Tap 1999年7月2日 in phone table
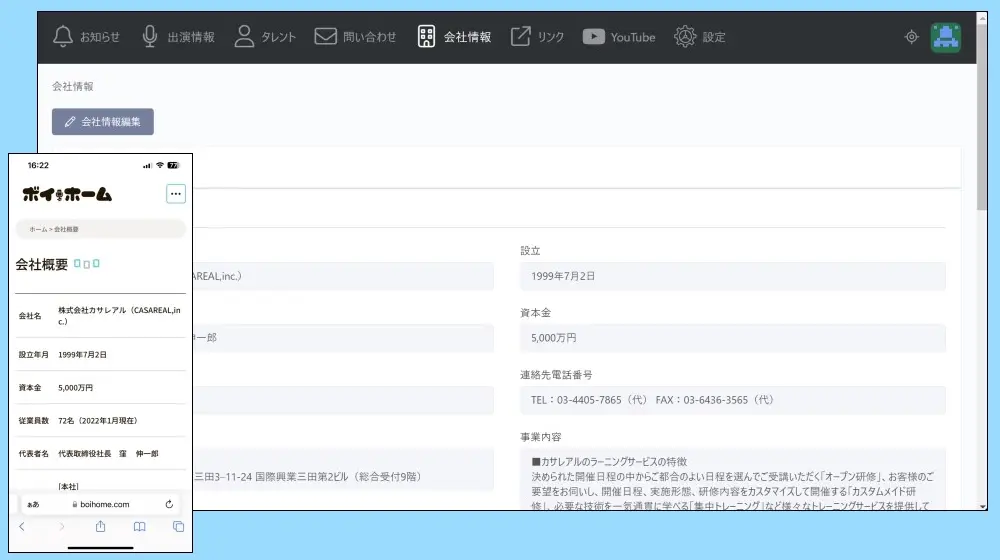The width and height of the screenshot is (1000, 560). click(82, 355)
